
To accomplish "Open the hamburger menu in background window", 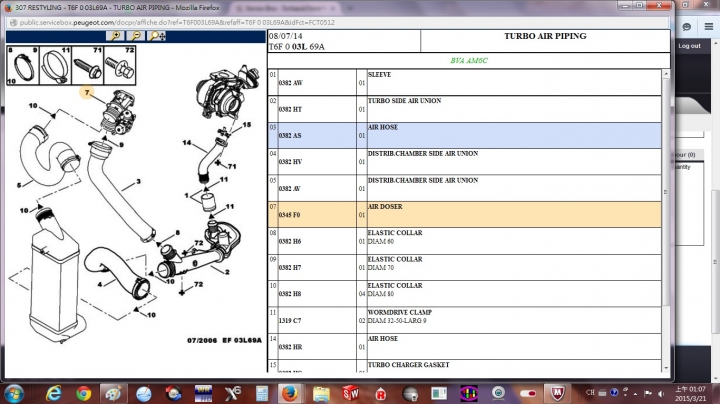I will point(709,27).
